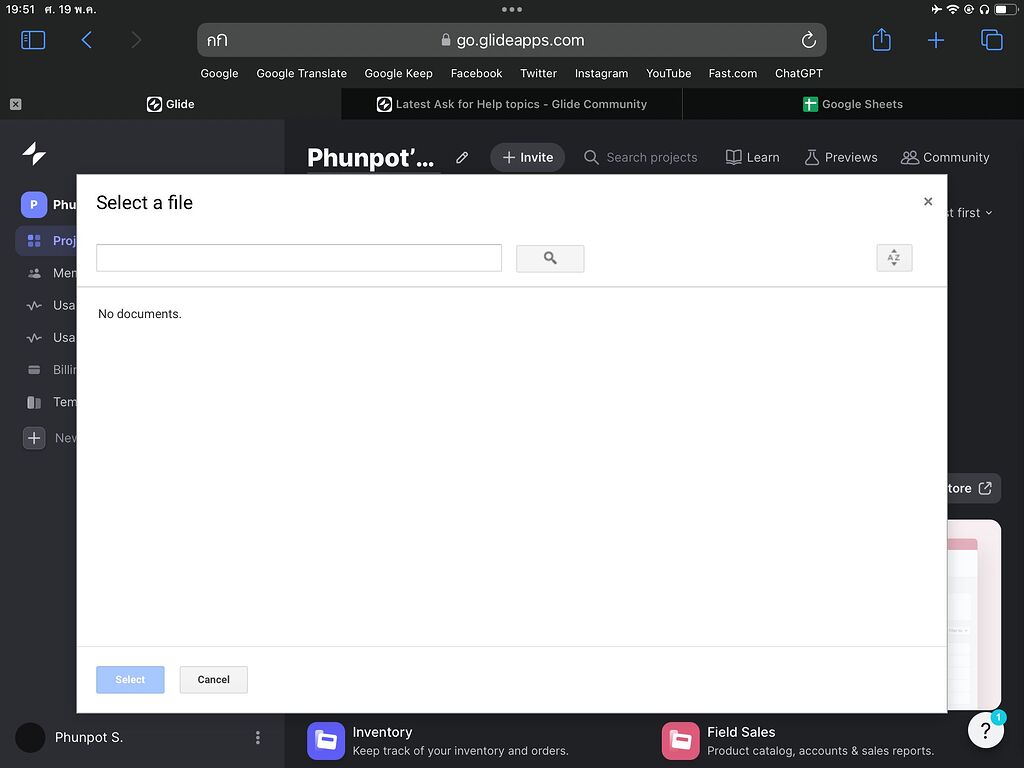
Task: Open Billing from the sidebar
Action: pos(33,369)
